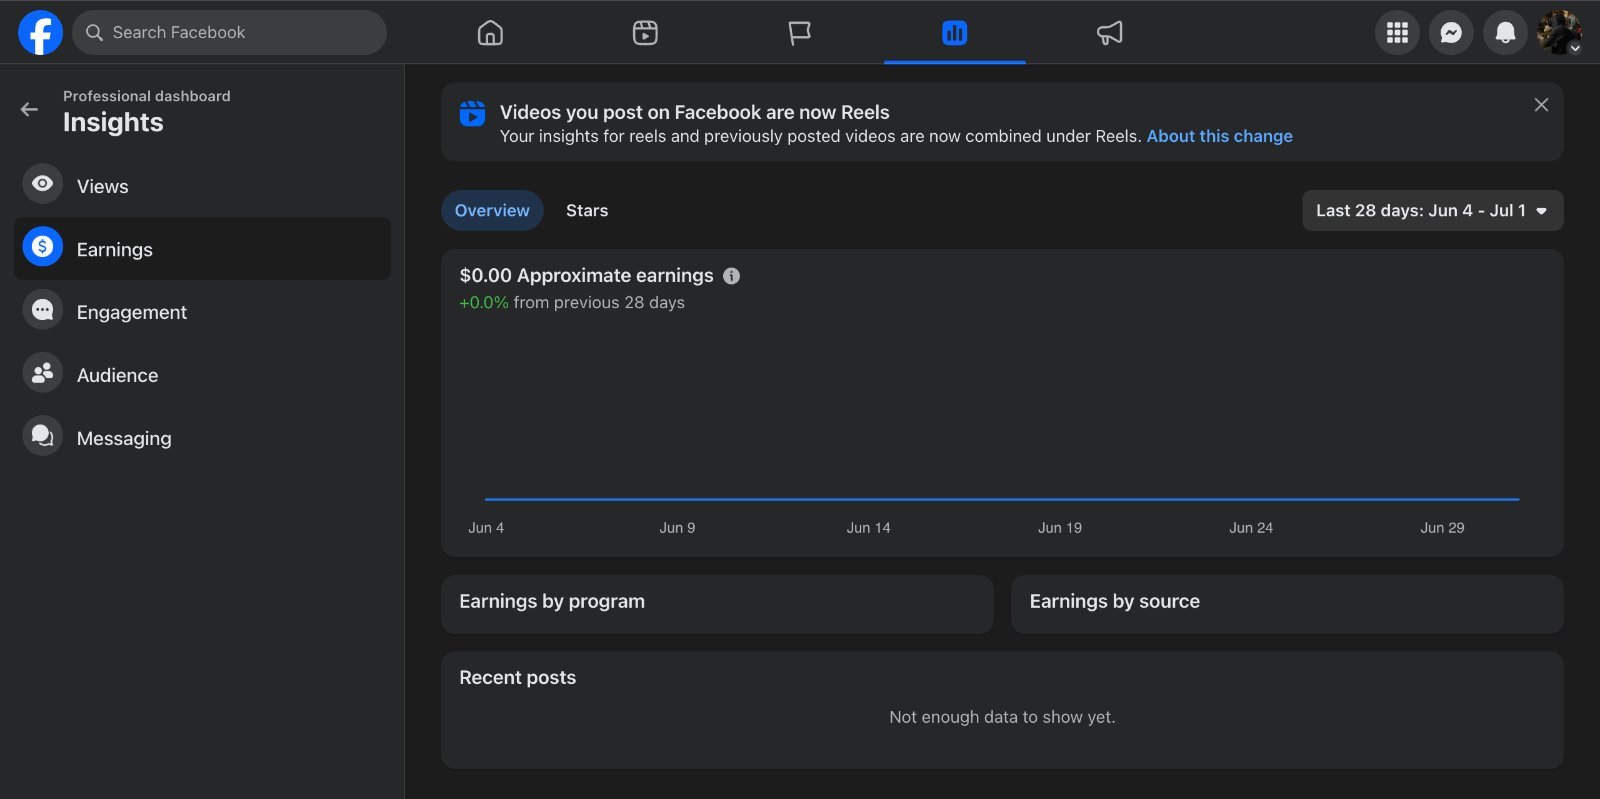
Task: Click the Approximate earnings info icon
Action: tap(732, 276)
